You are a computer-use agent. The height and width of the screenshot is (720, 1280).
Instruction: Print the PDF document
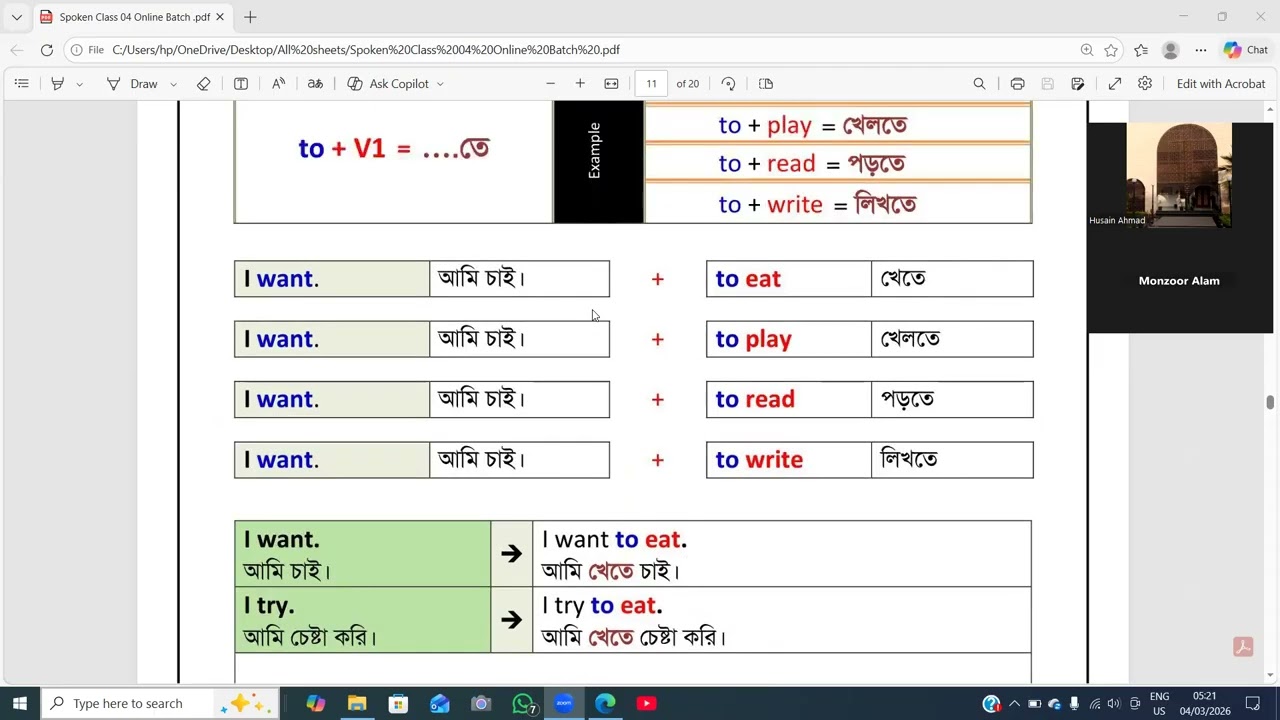pyautogui.click(x=1017, y=84)
